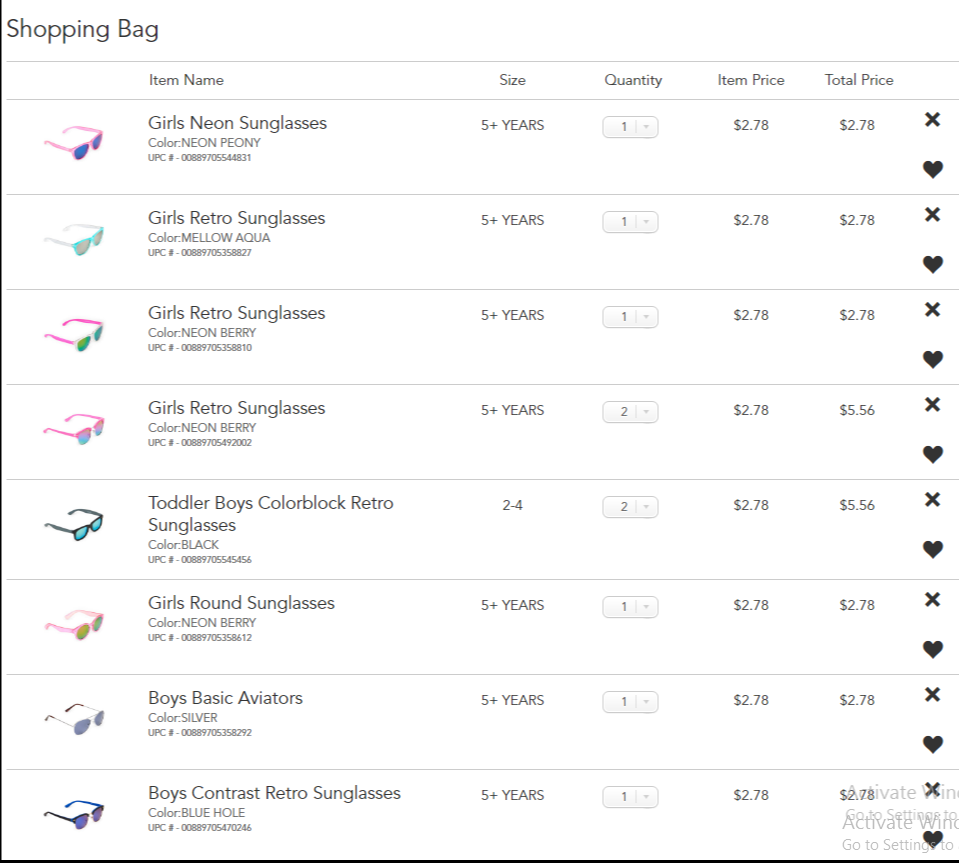The width and height of the screenshot is (959, 863).
Task: Delete Toddler Boys Colorblock Retro Sunglasses
Action: (x=932, y=500)
